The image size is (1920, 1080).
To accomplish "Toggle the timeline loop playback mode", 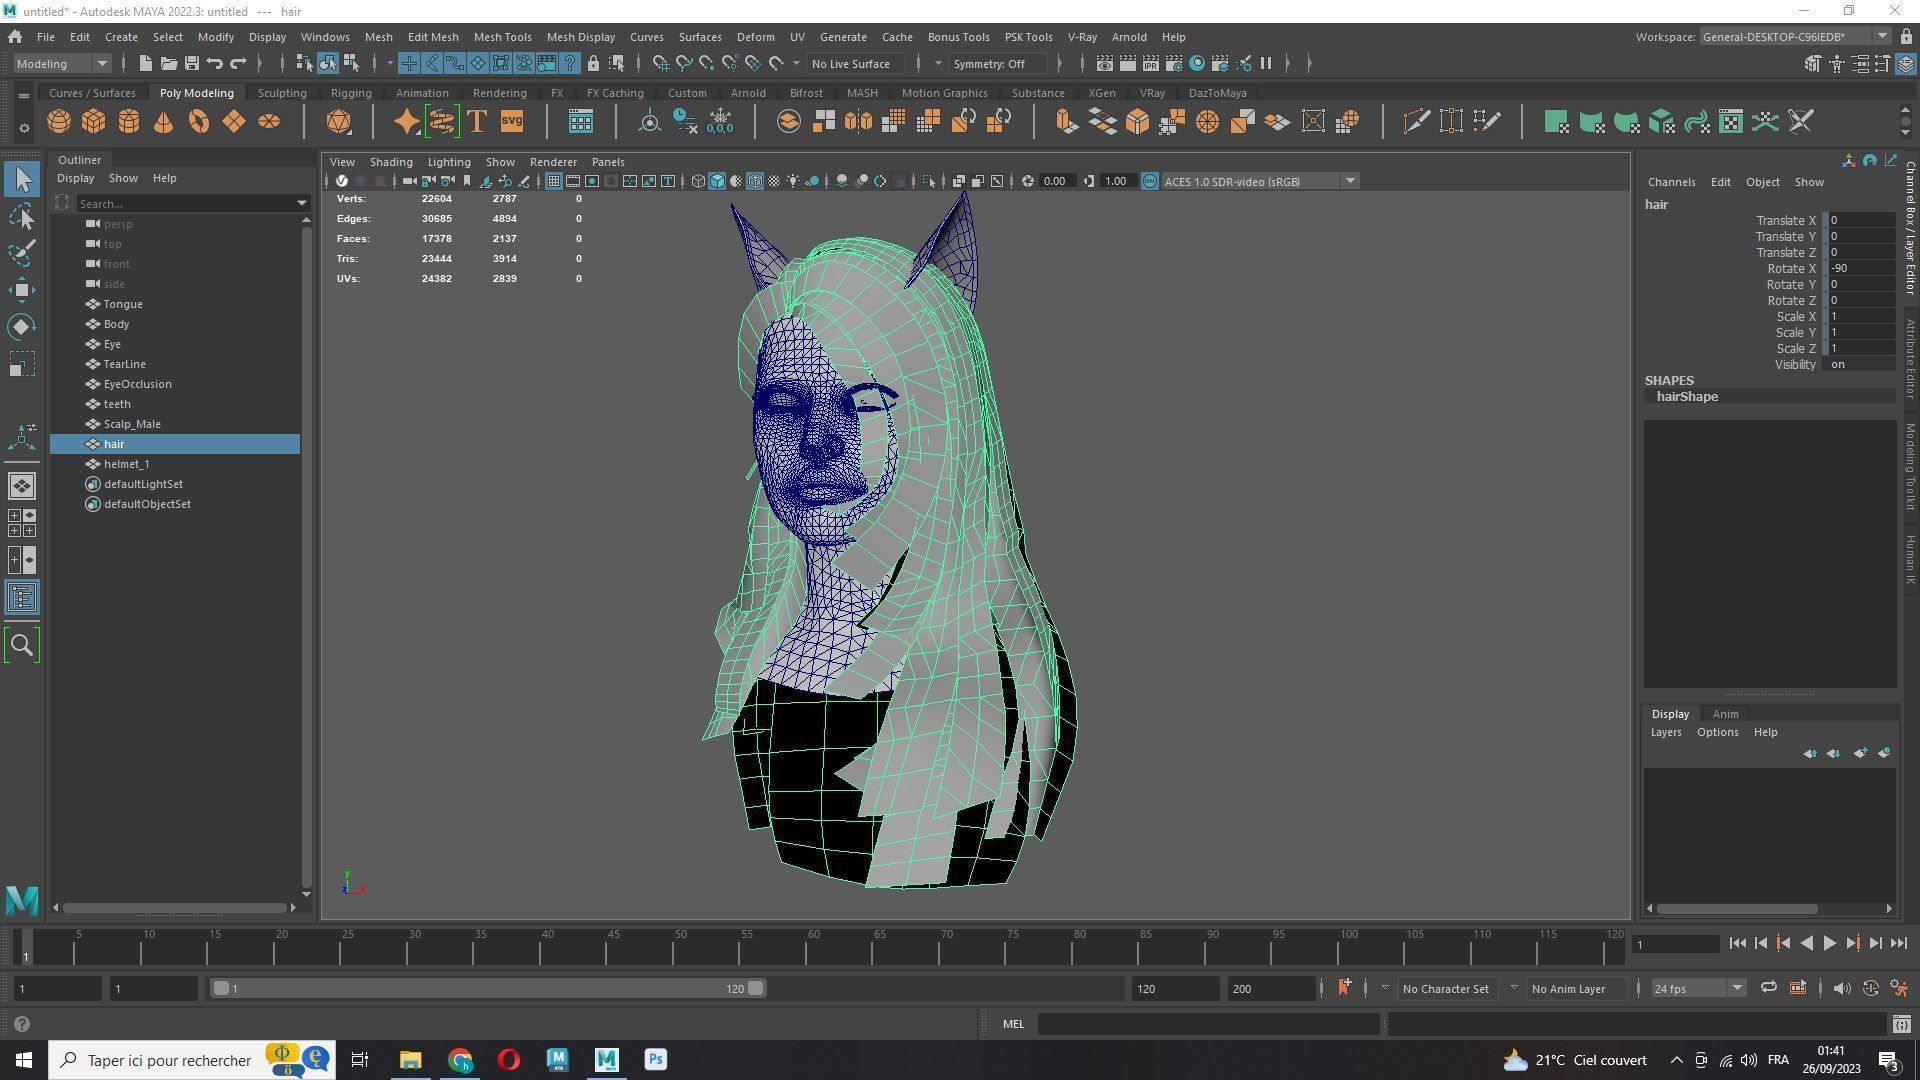I will (1768, 988).
